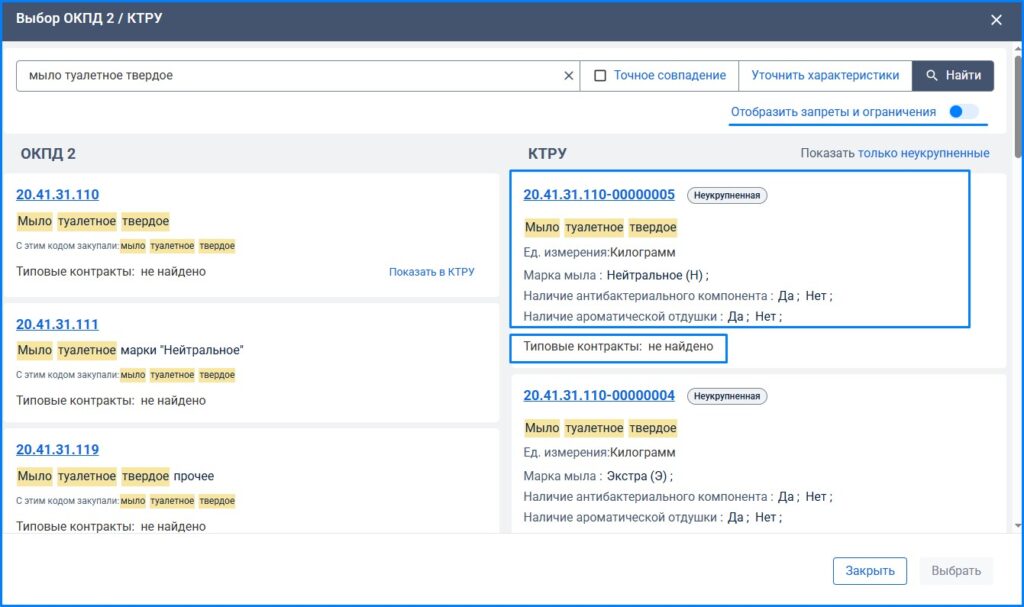The width and height of the screenshot is (1024, 607).
Task: Close the ОКПД 2 / КТРУ dialog with X
Action: pos(996,20)
